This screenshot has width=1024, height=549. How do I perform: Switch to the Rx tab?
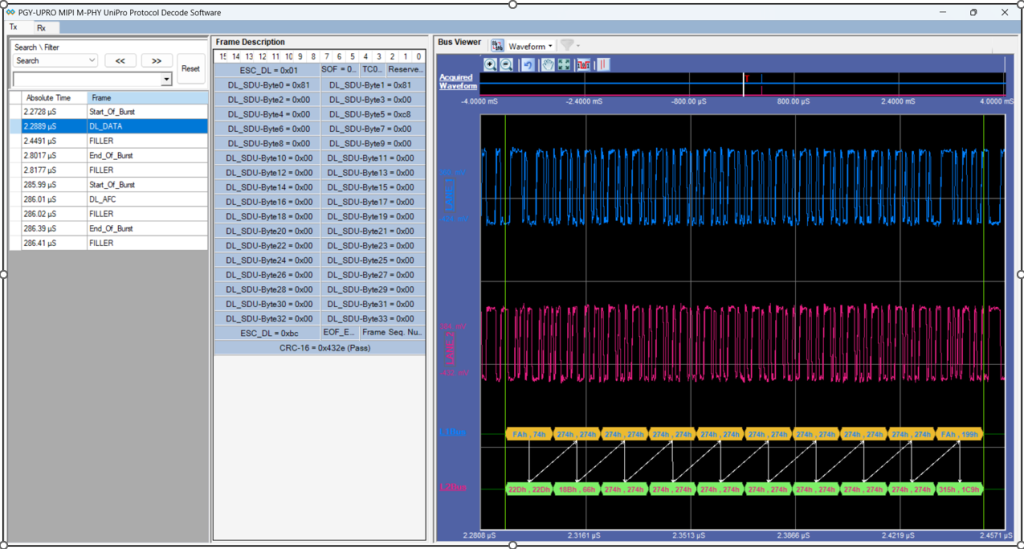click(x=41, y=28)
